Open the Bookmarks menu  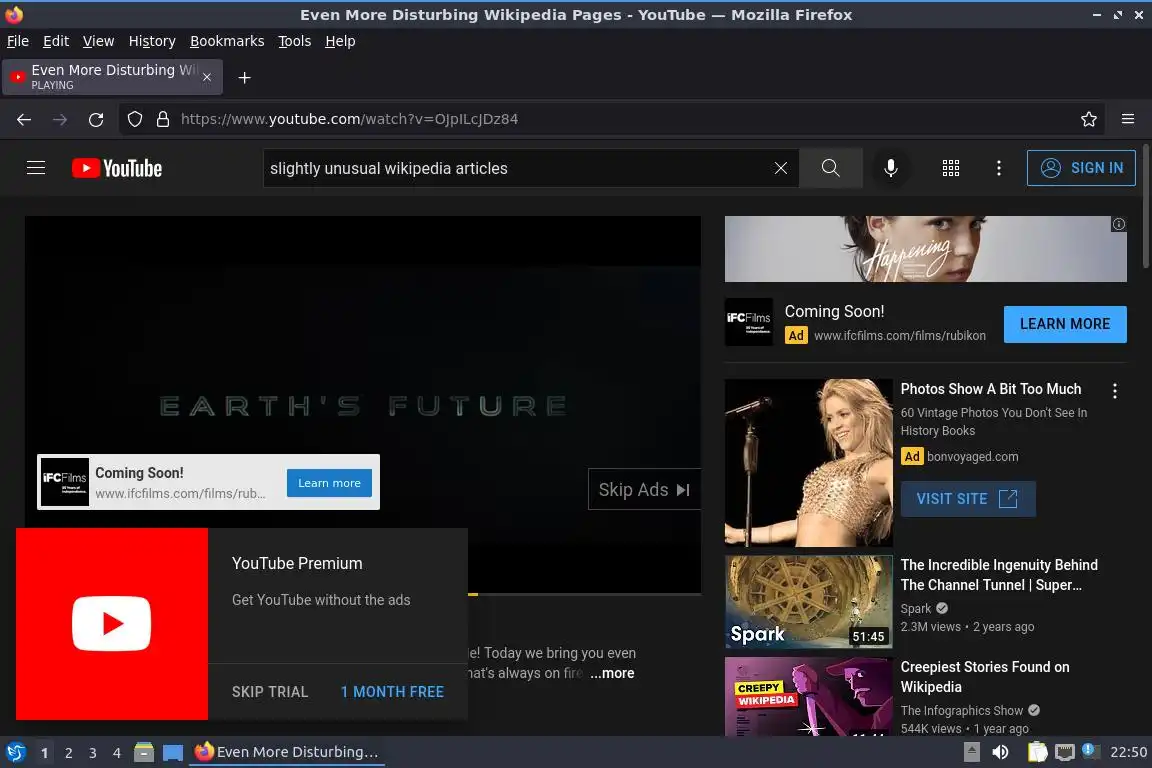click(x=227, y=41)
